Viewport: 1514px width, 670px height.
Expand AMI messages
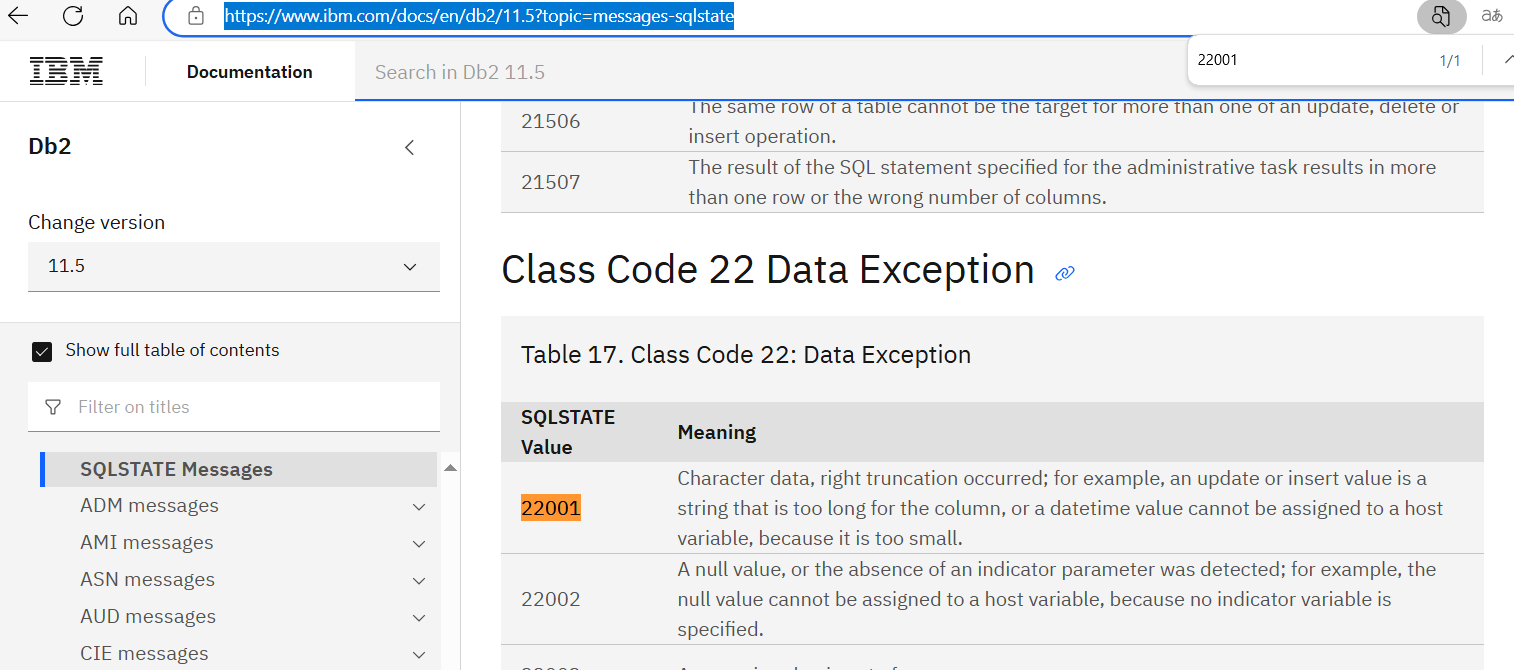click(x=419, y=544)
